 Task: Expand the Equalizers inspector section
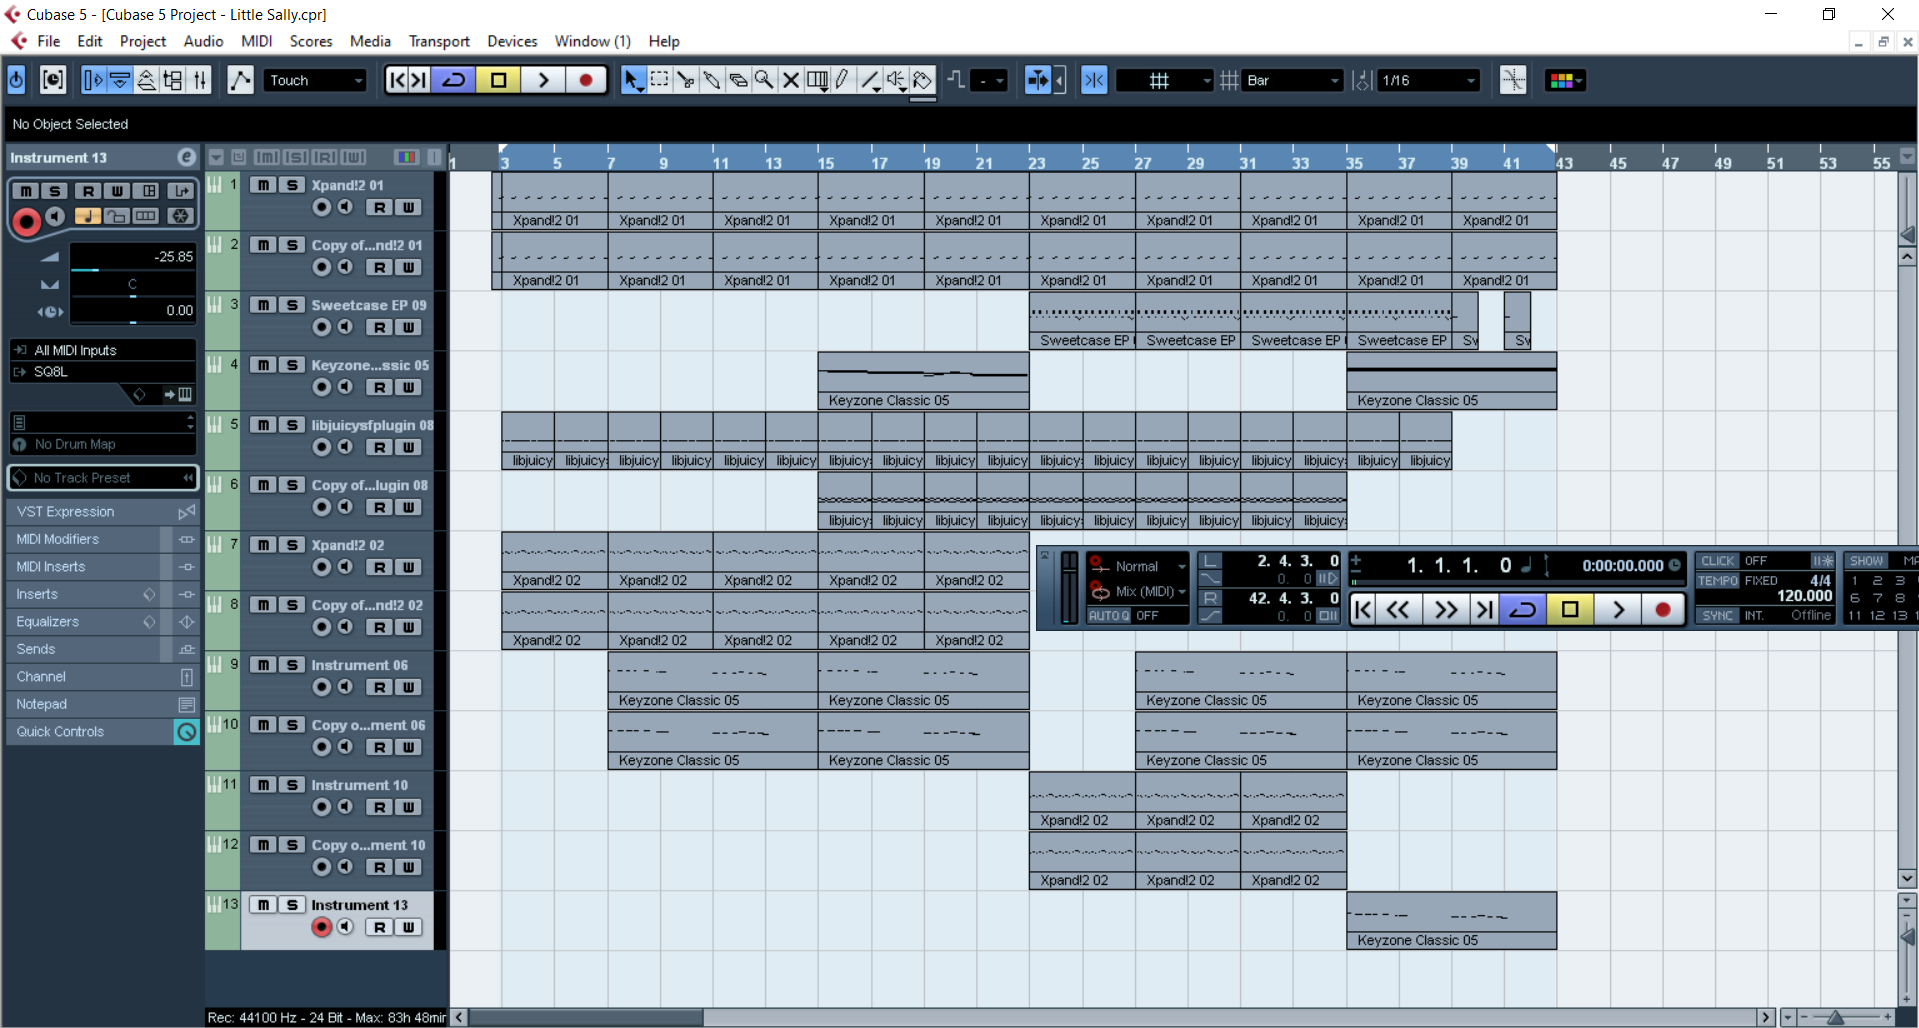tap(104, 622)
